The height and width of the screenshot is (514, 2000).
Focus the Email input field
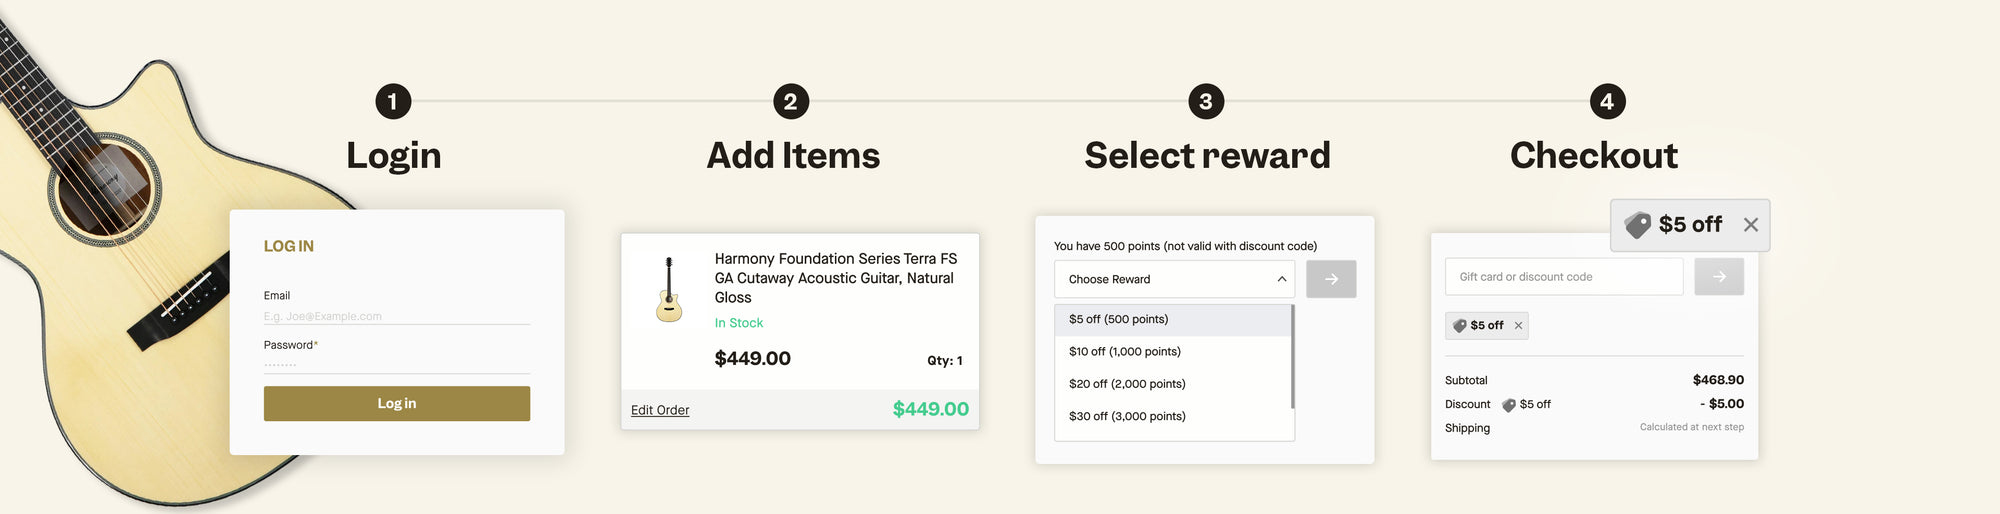point(396,316)
